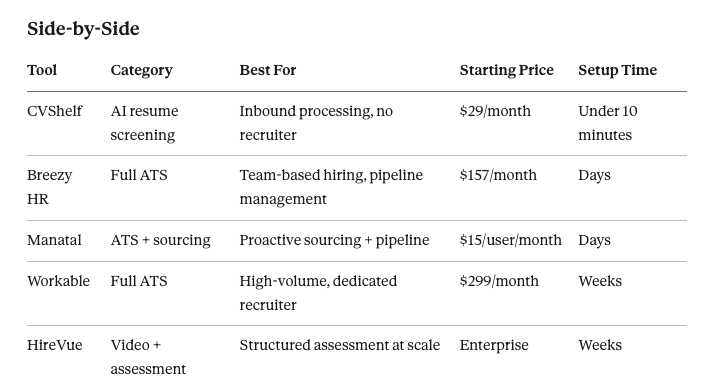Click the $299/month price cell

499,281
